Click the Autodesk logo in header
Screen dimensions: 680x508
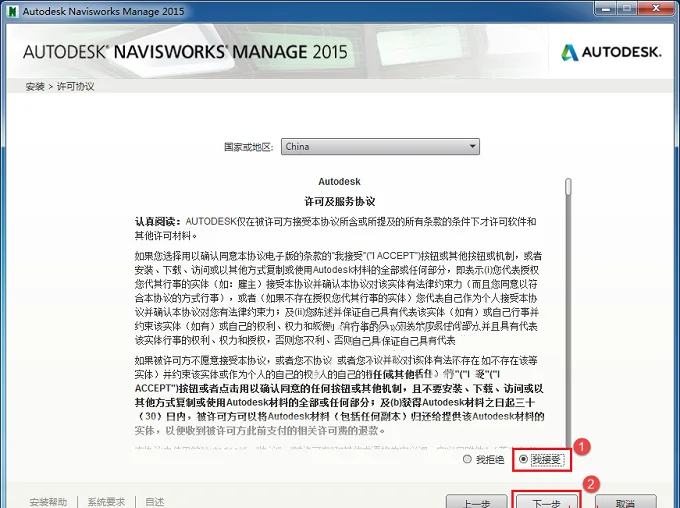(611, 52)
